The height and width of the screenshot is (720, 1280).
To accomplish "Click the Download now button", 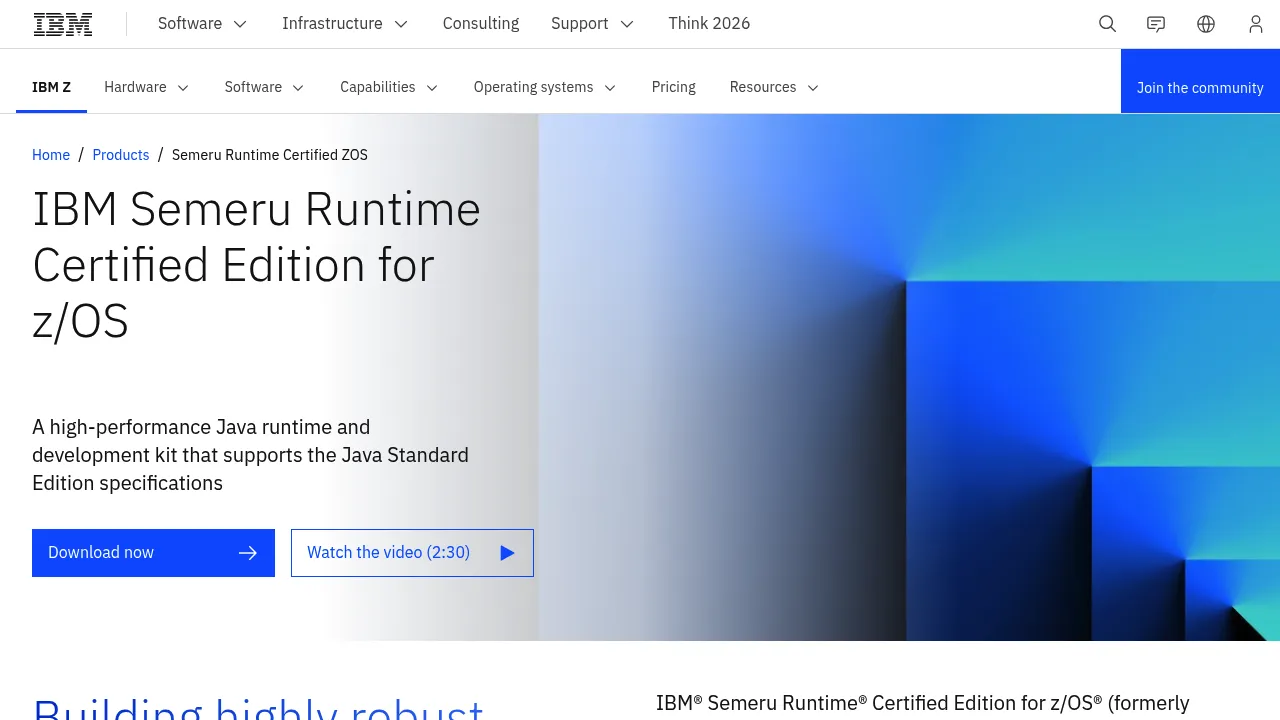I will tap(153, 553).
